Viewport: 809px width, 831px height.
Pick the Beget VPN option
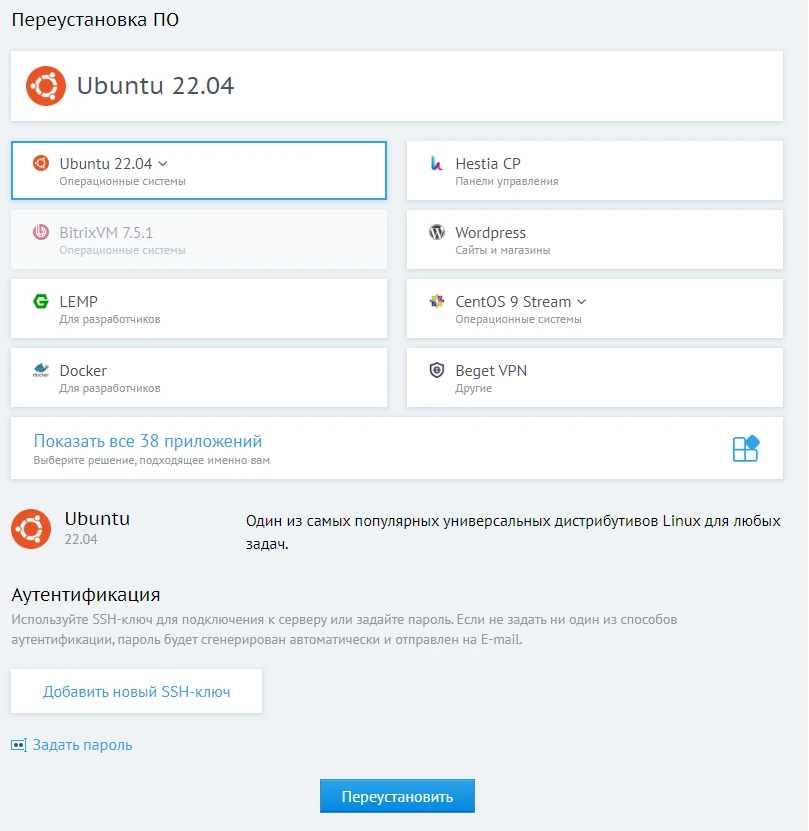tap(594, 378)
